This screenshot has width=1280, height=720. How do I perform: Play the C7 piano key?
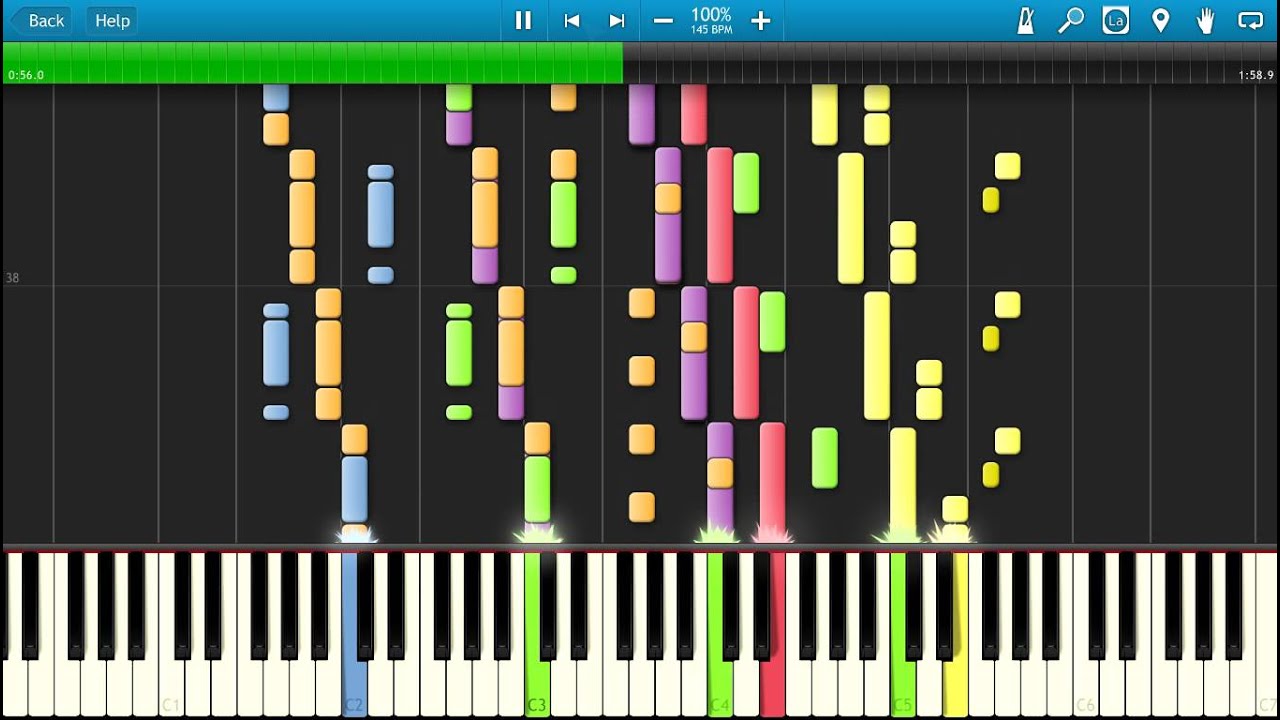[1268, 690]
